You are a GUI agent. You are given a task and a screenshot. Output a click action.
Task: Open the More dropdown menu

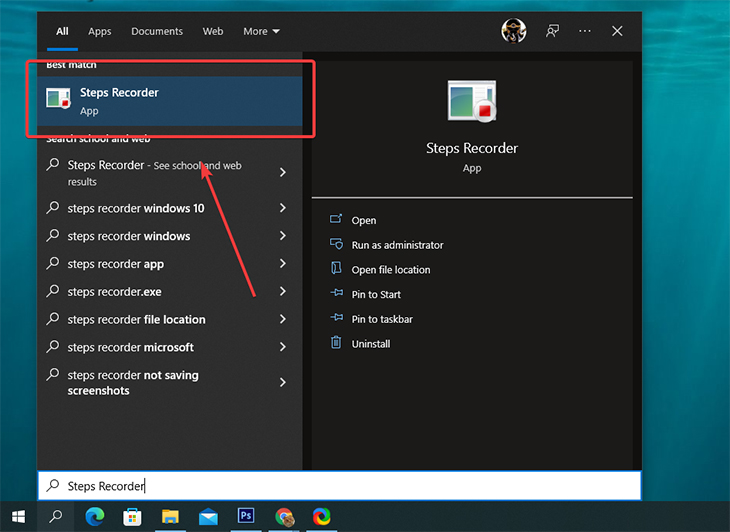(261, 31)
